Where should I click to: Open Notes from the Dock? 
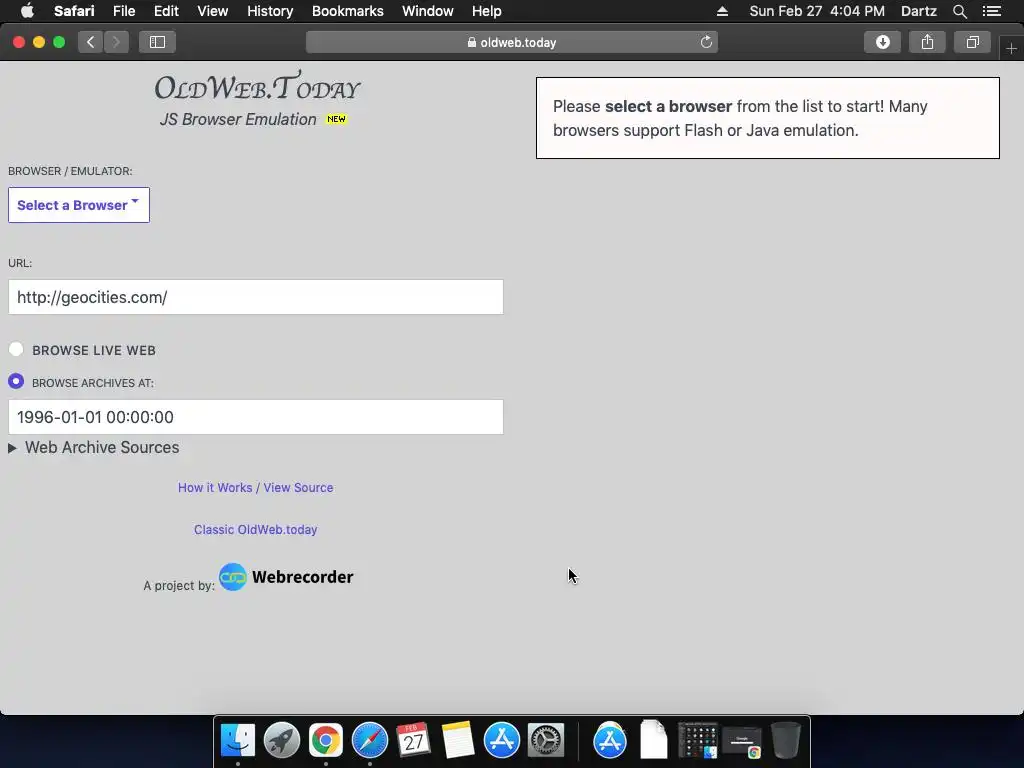click(x=457, y=741)
